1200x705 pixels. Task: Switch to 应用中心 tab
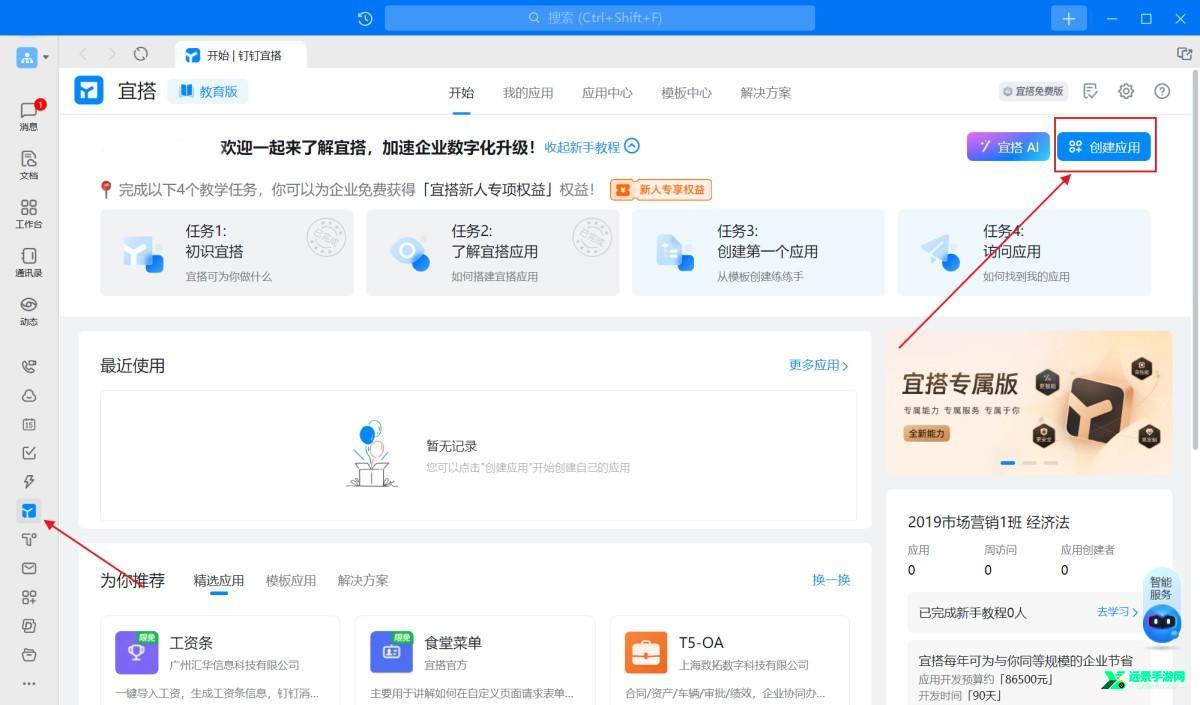607,93
